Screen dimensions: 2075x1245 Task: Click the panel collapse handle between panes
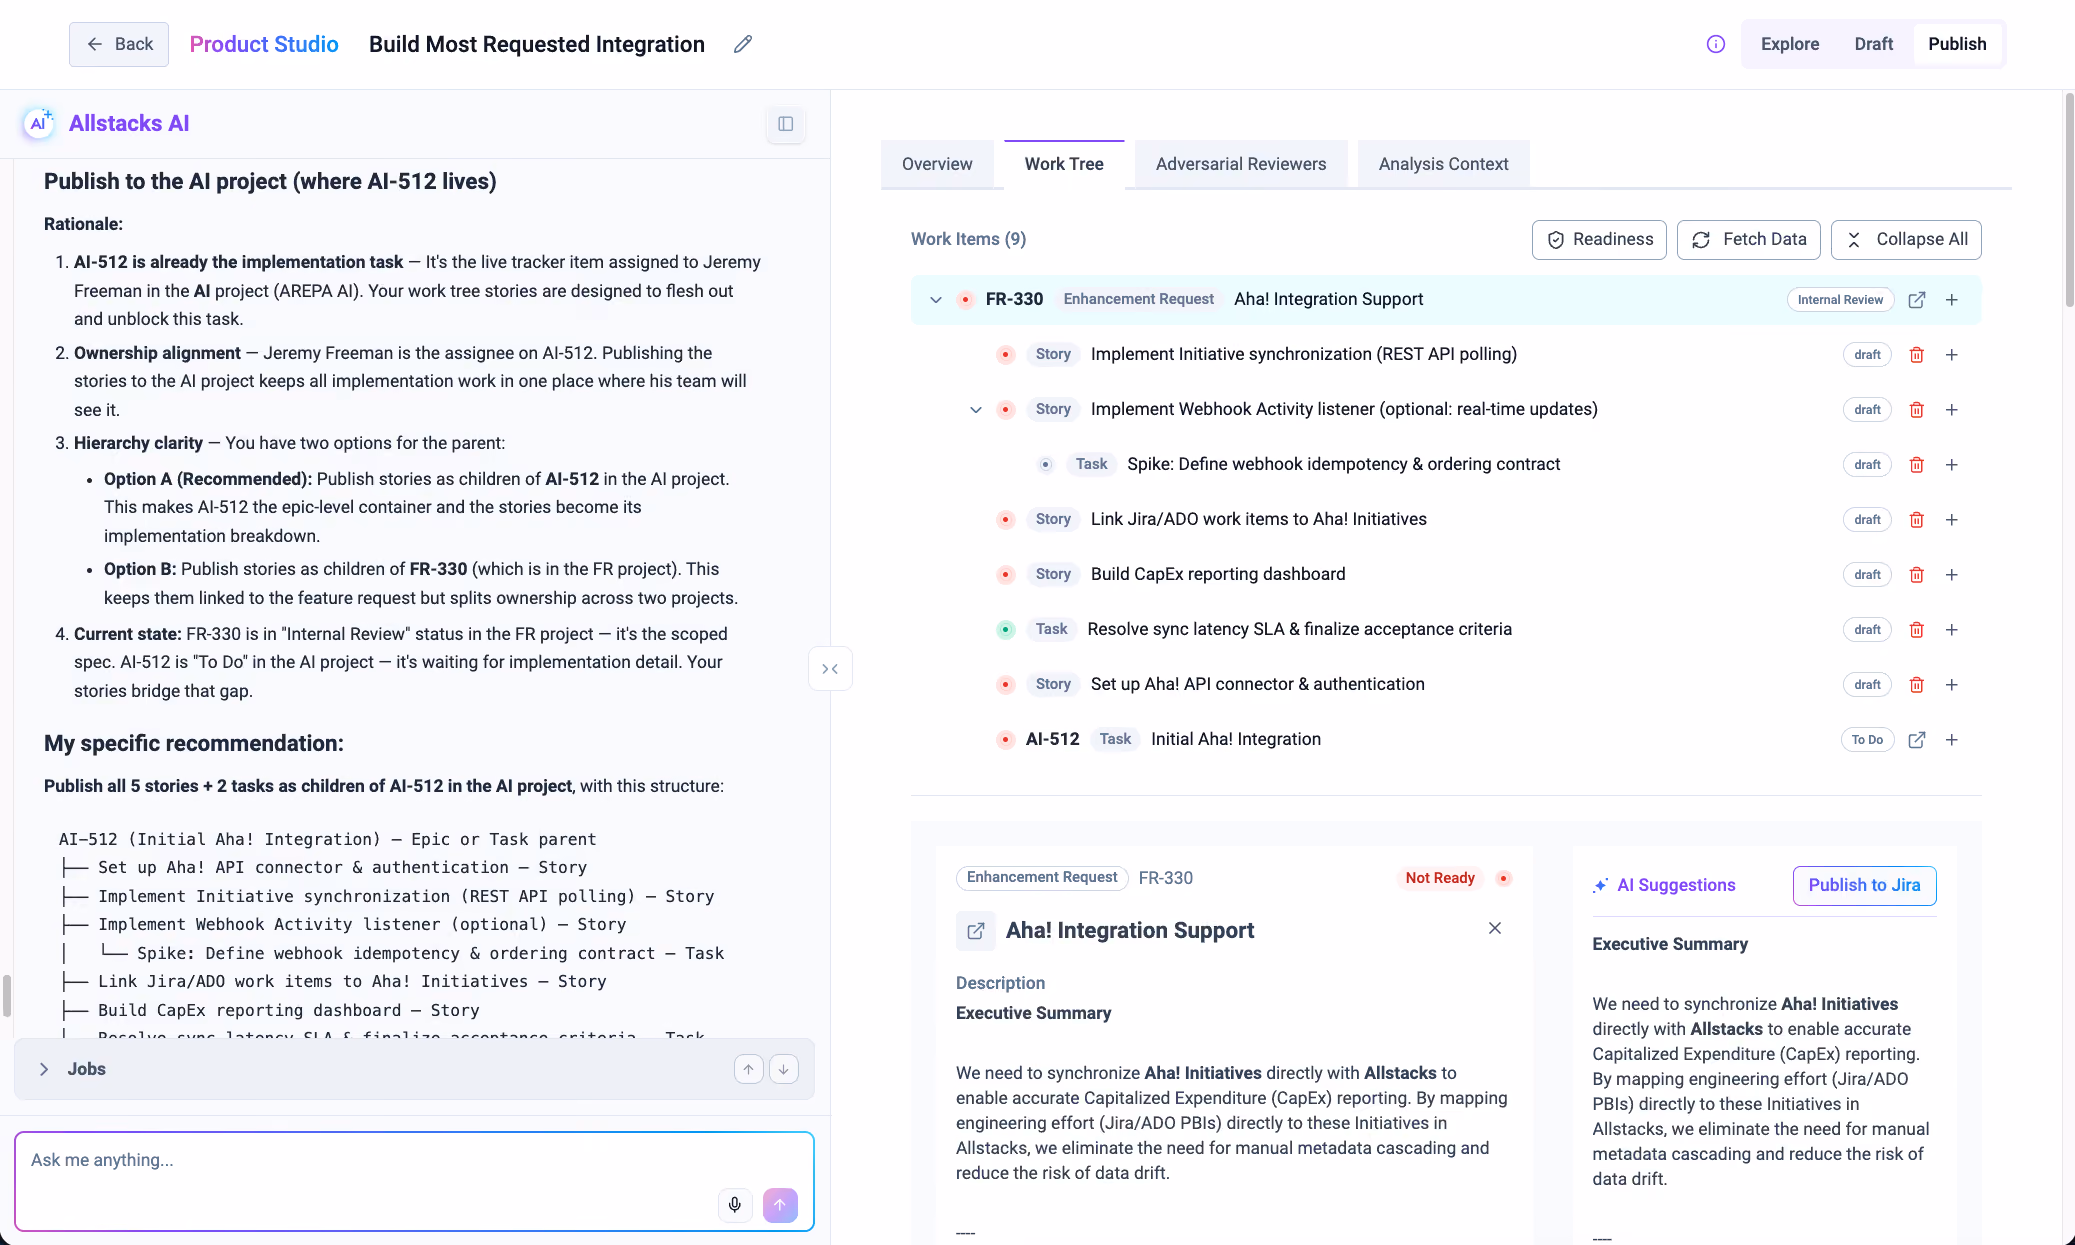point(830,669)
